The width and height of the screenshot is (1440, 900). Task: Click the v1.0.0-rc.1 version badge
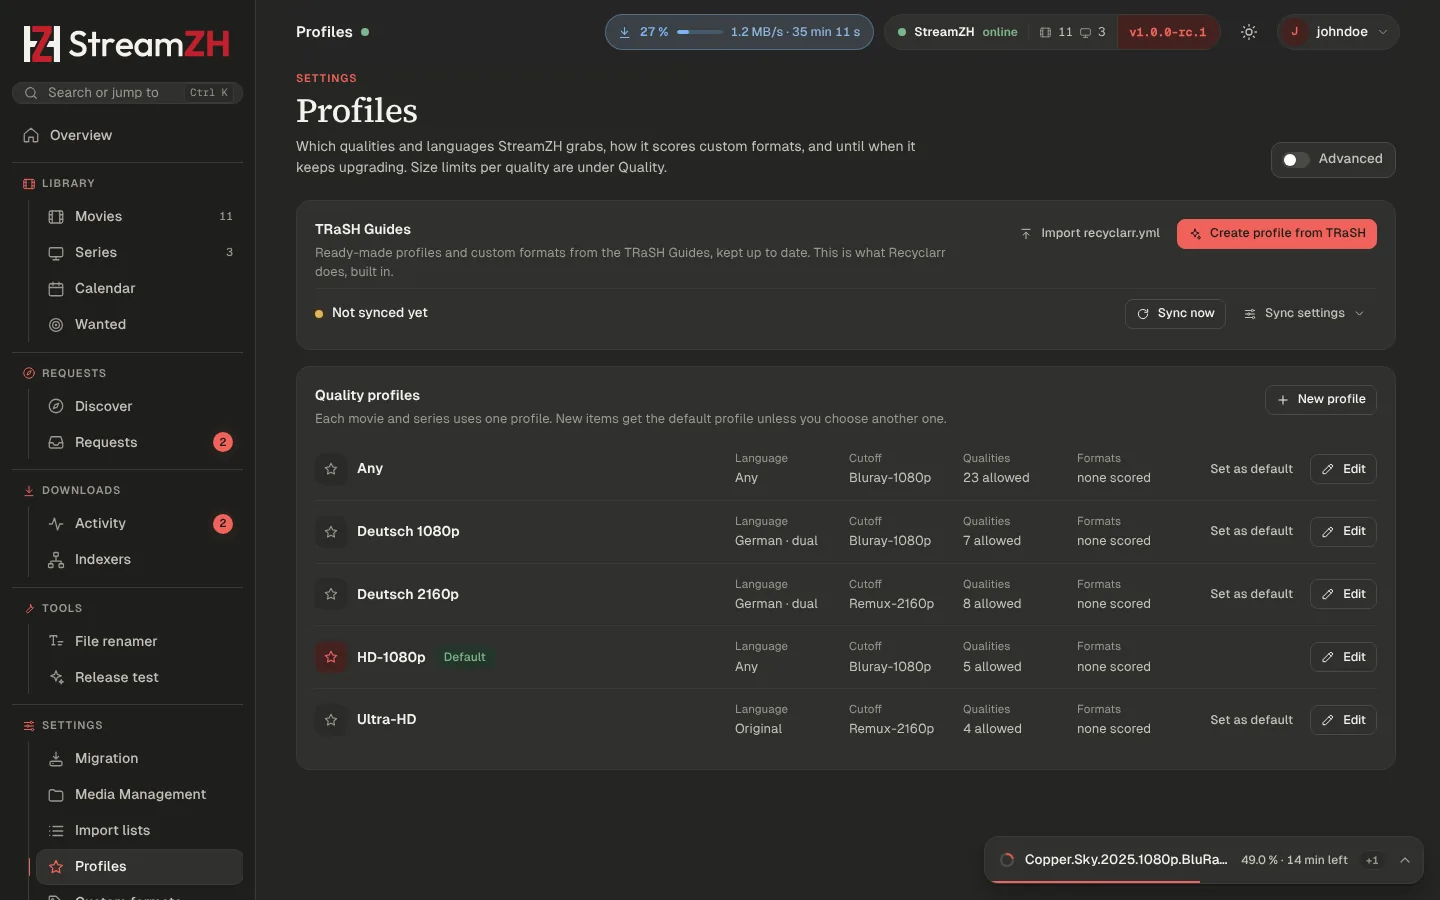[x=1168, y=32]
